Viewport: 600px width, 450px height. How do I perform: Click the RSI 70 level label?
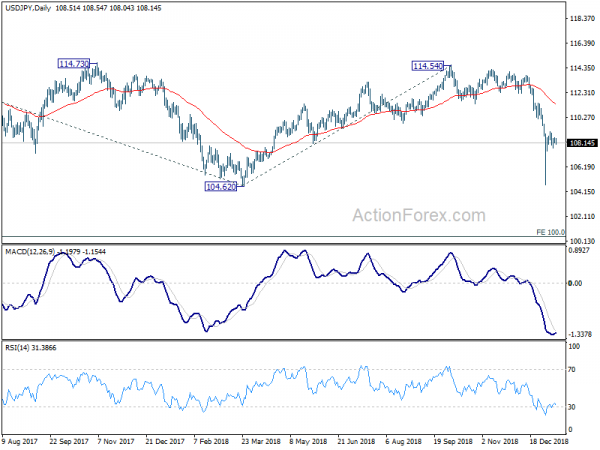[572, 370]
